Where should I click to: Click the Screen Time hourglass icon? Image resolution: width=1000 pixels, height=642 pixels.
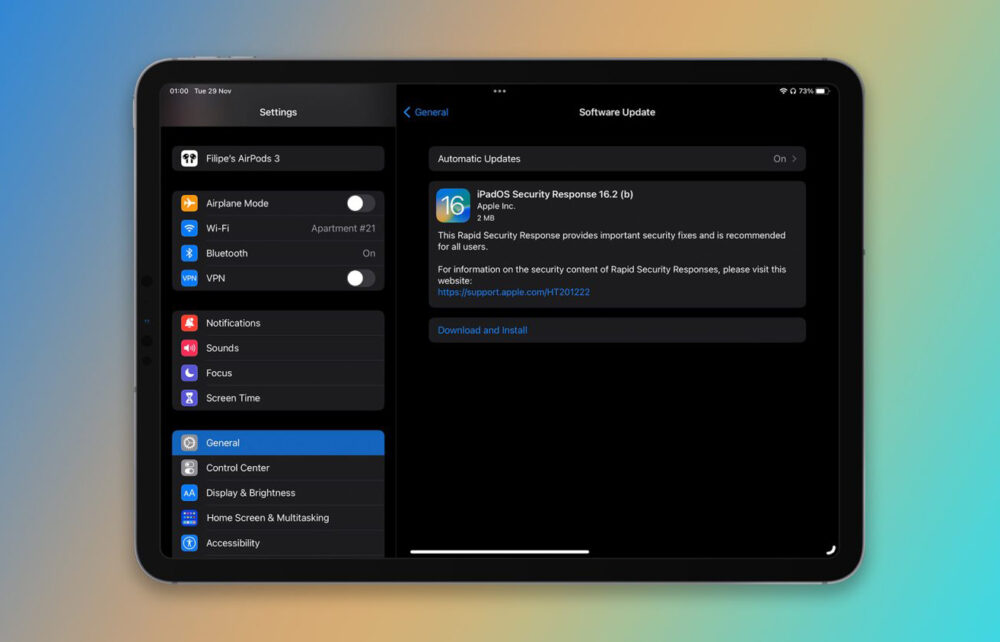[188, 397]
